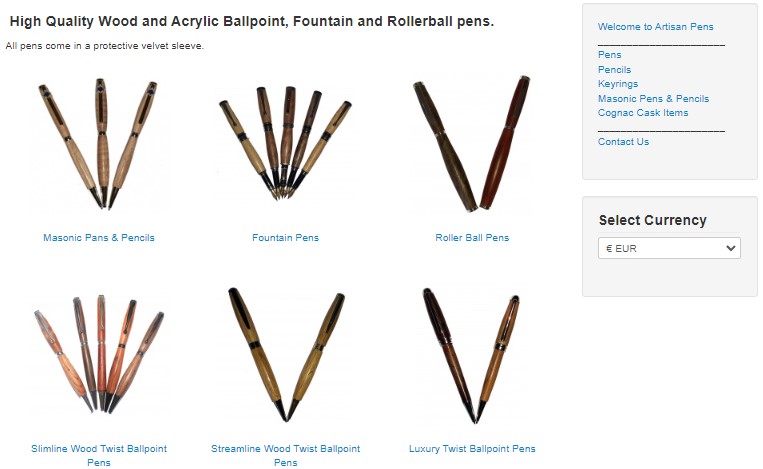Image resolution: width=763 pixels, height=469 pixels.
Task: Select Pens in the sidebar menu
Action: pos(609,55)
